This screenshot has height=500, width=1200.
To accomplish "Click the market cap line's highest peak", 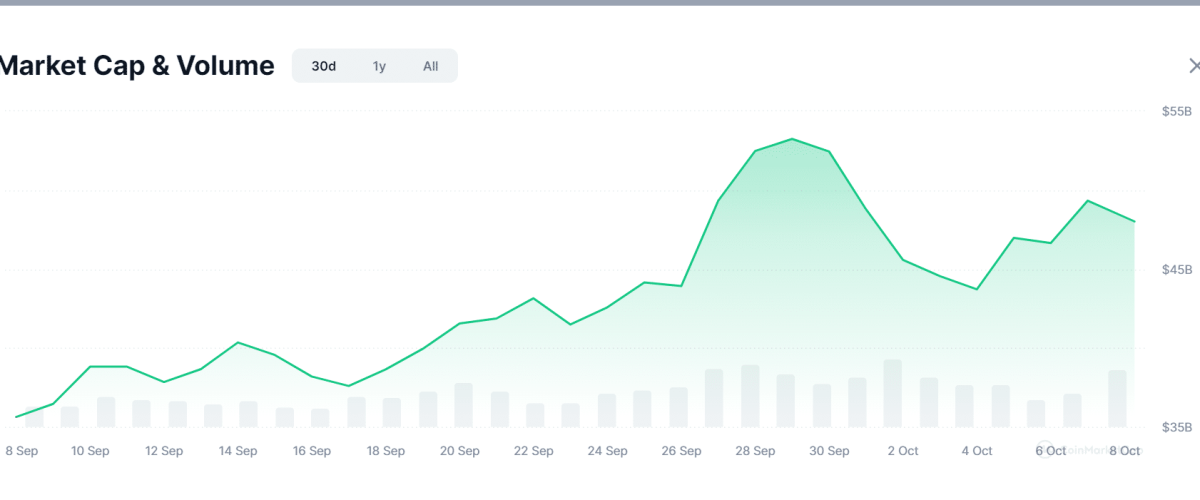I will pyautogui.click(x=792, y=139).
